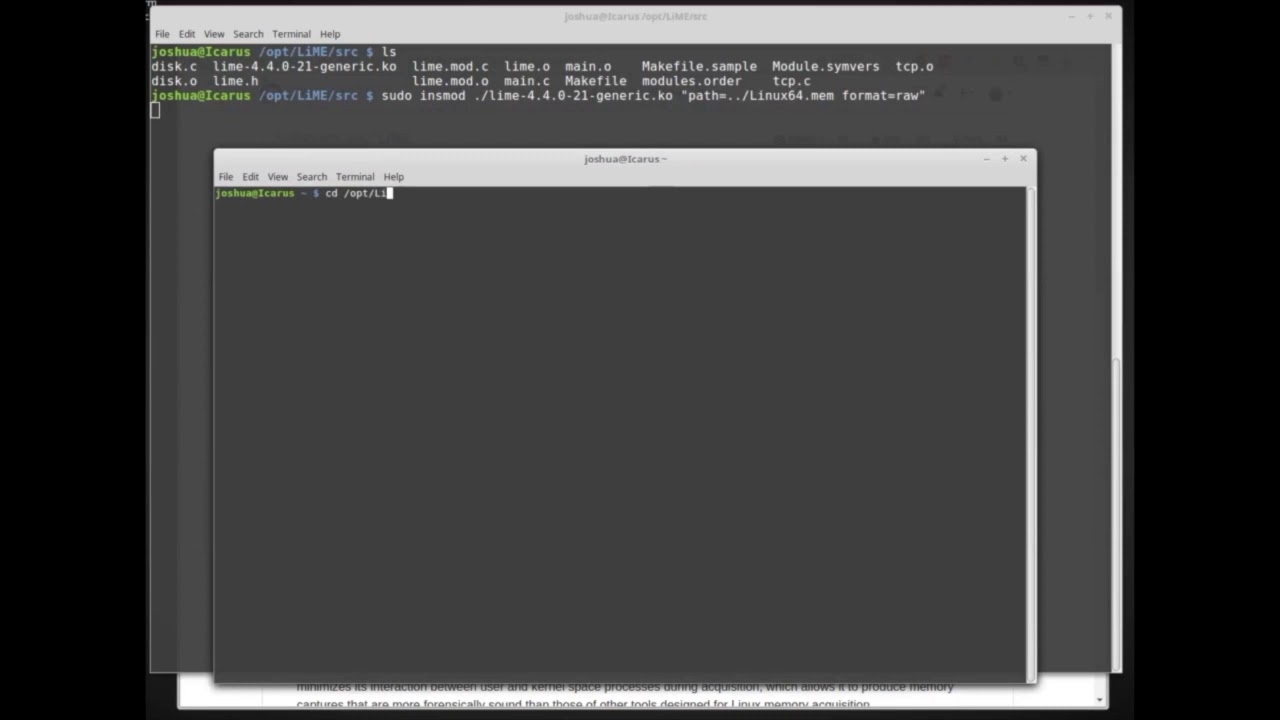Open View menu in back LiME terminal

tap(214, 34)
